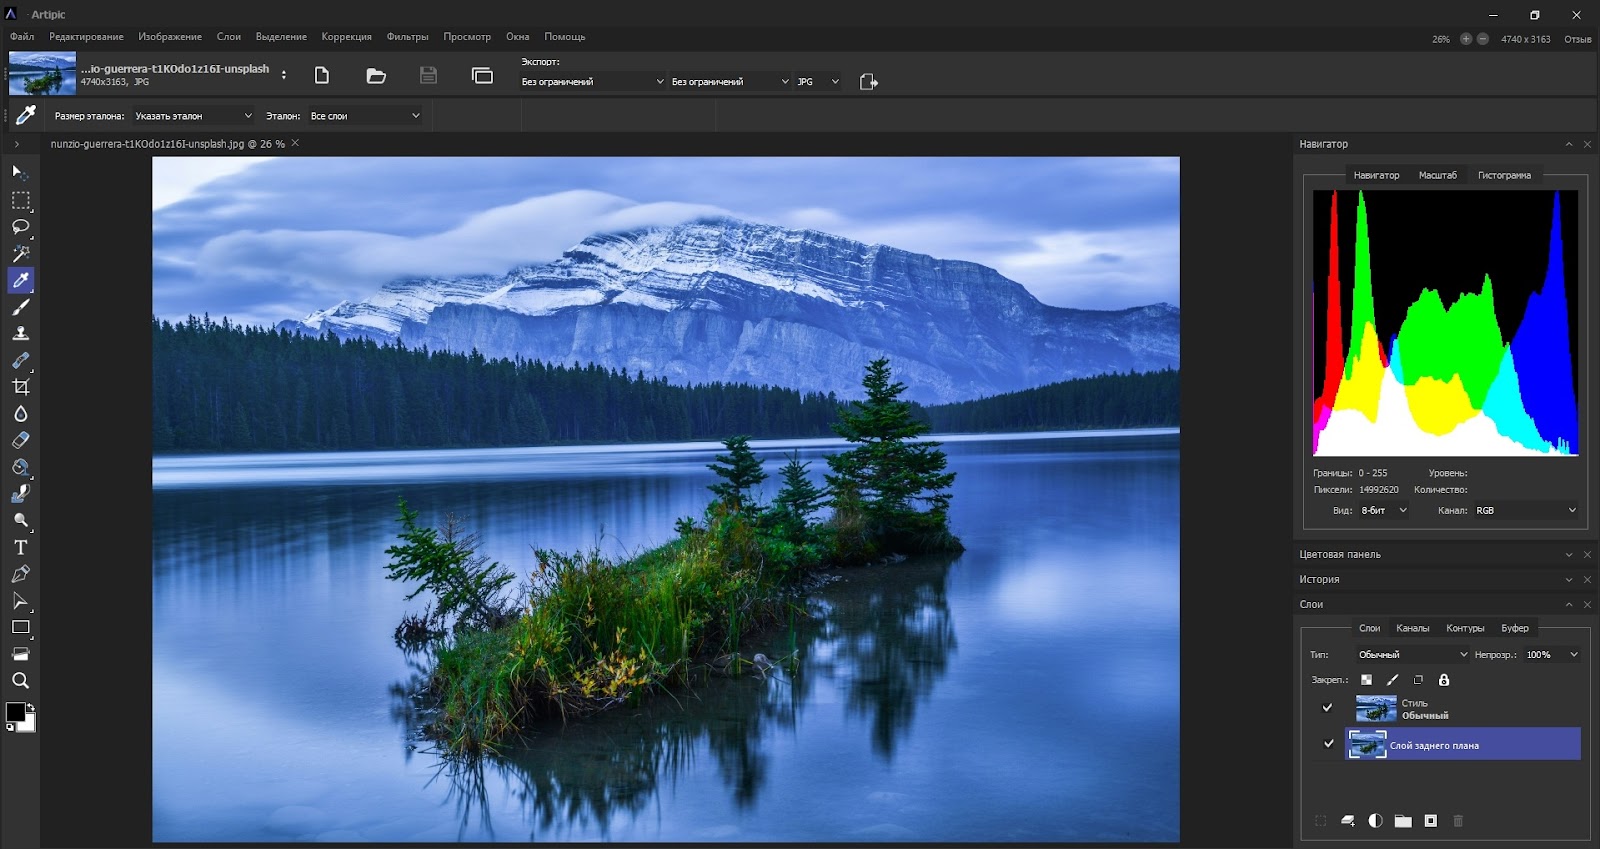Select the Crop tool

click(20, 387)
